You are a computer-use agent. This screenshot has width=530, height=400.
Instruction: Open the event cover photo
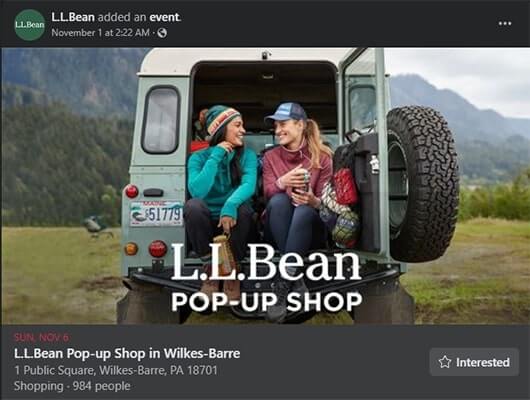coord(265,186)
